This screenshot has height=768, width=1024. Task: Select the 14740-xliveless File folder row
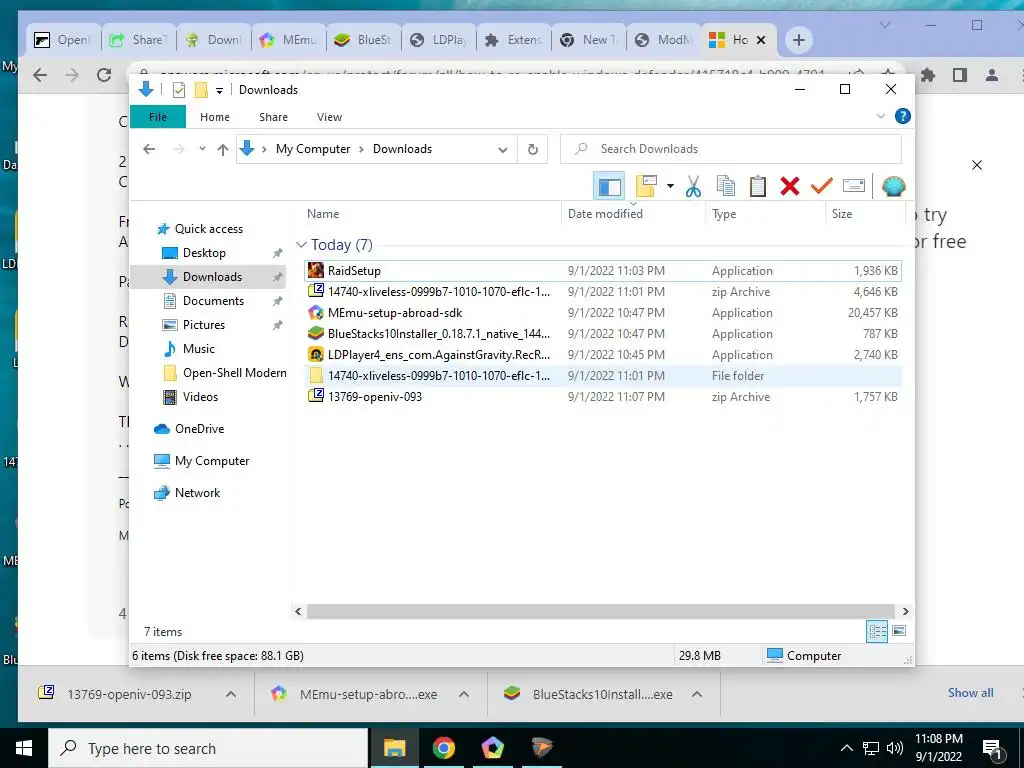(603, 376)
